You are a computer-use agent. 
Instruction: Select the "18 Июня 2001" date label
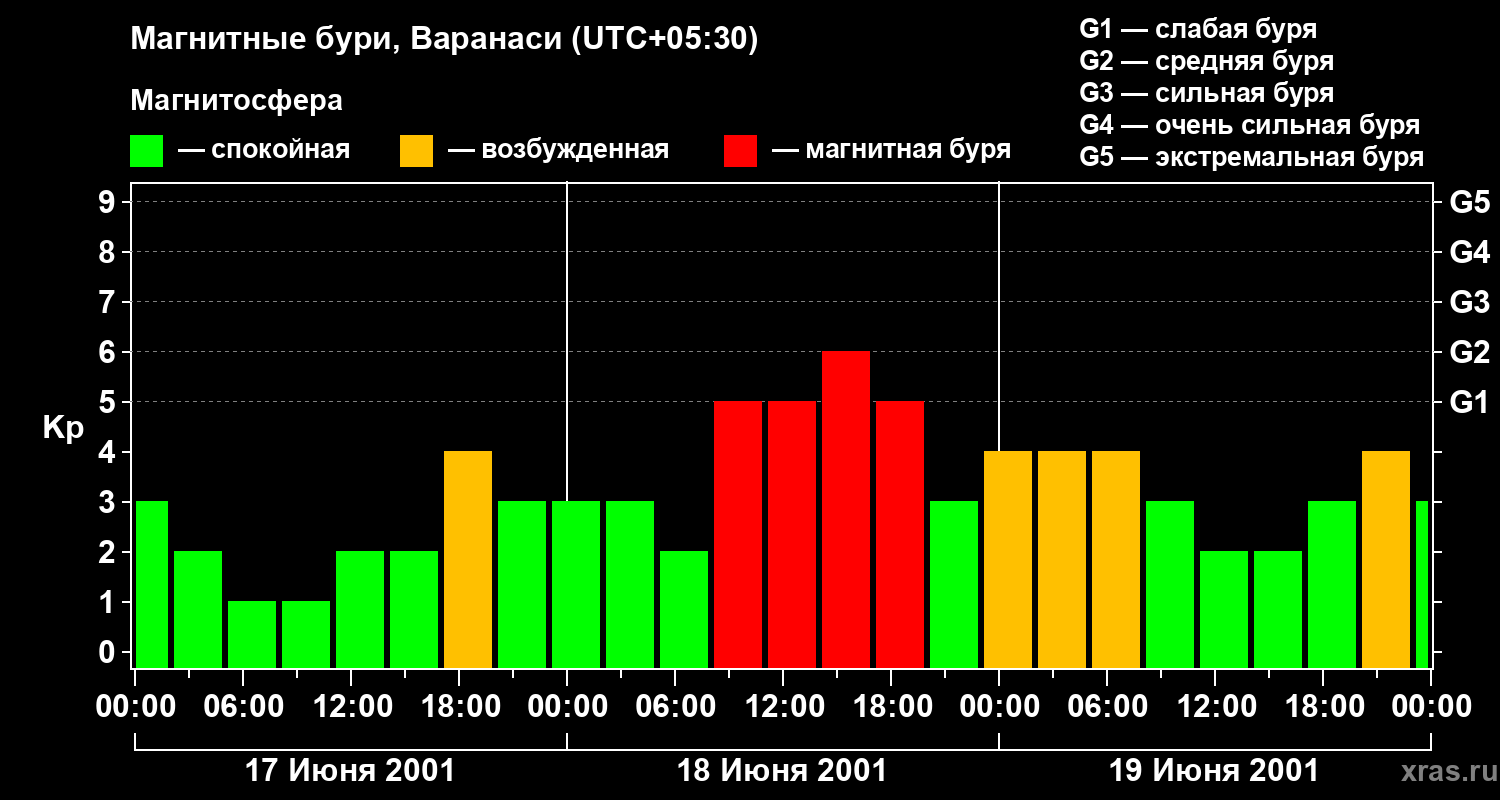click(x=782, y=771)
